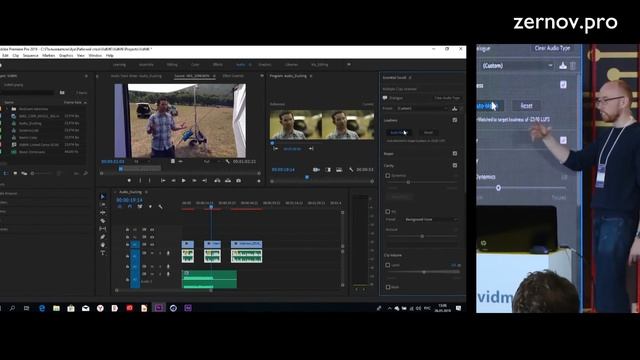Toggle the Clarity section checkbox
Viewport: 640px width, 360px height.
tap(455, 165)
